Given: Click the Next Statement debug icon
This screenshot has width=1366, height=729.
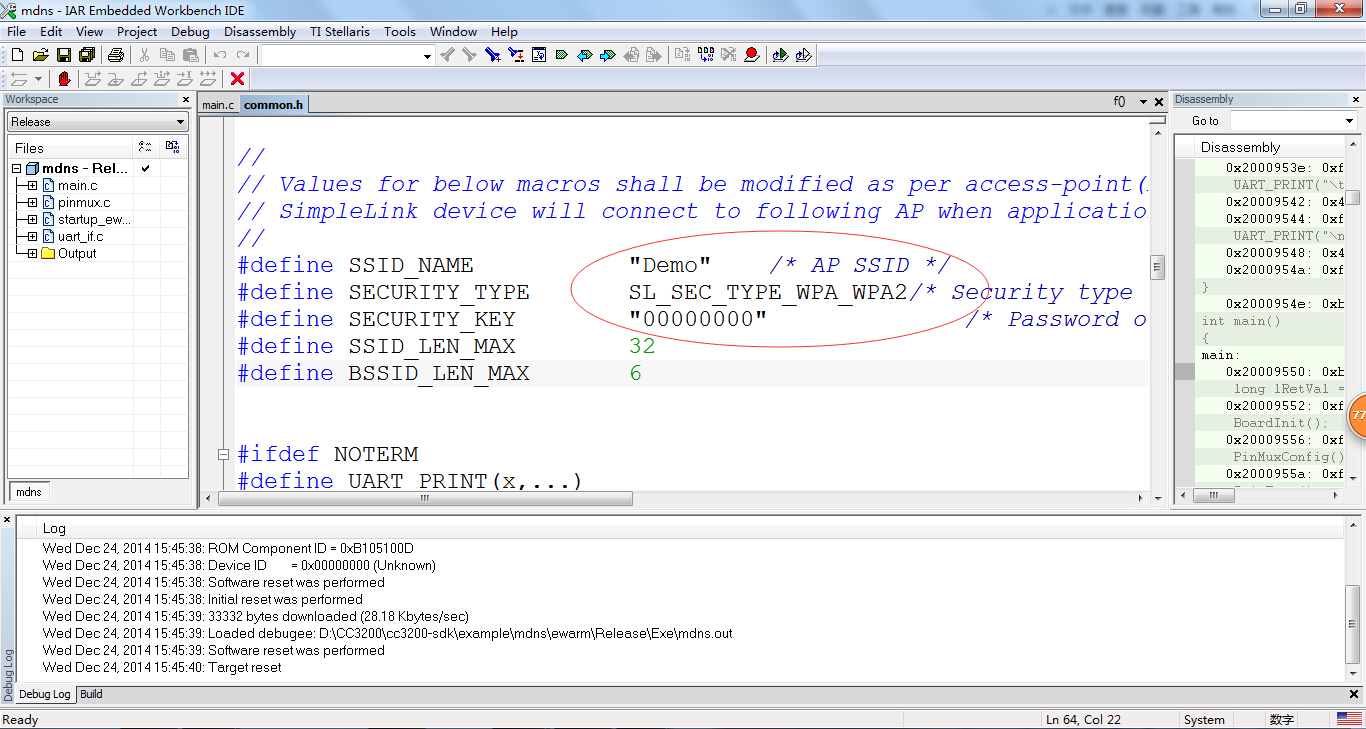Looking at the screenshot, I should tap(162, 79).
